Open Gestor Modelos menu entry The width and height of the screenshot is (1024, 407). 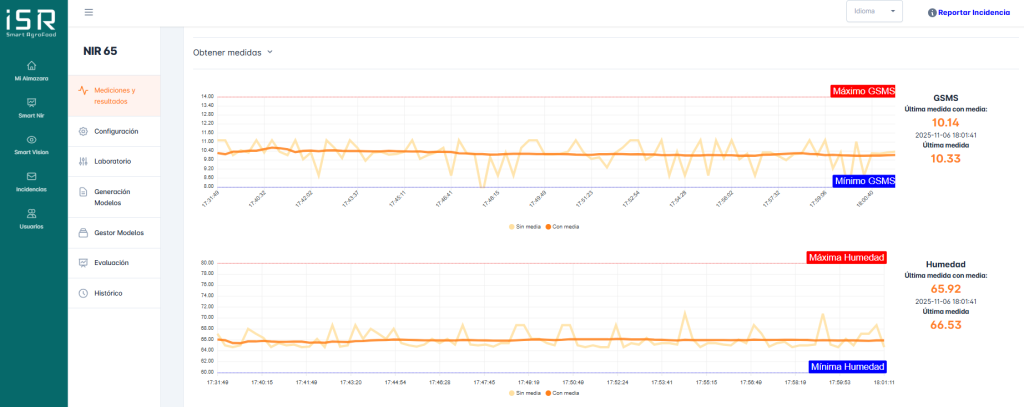[118, 232]
